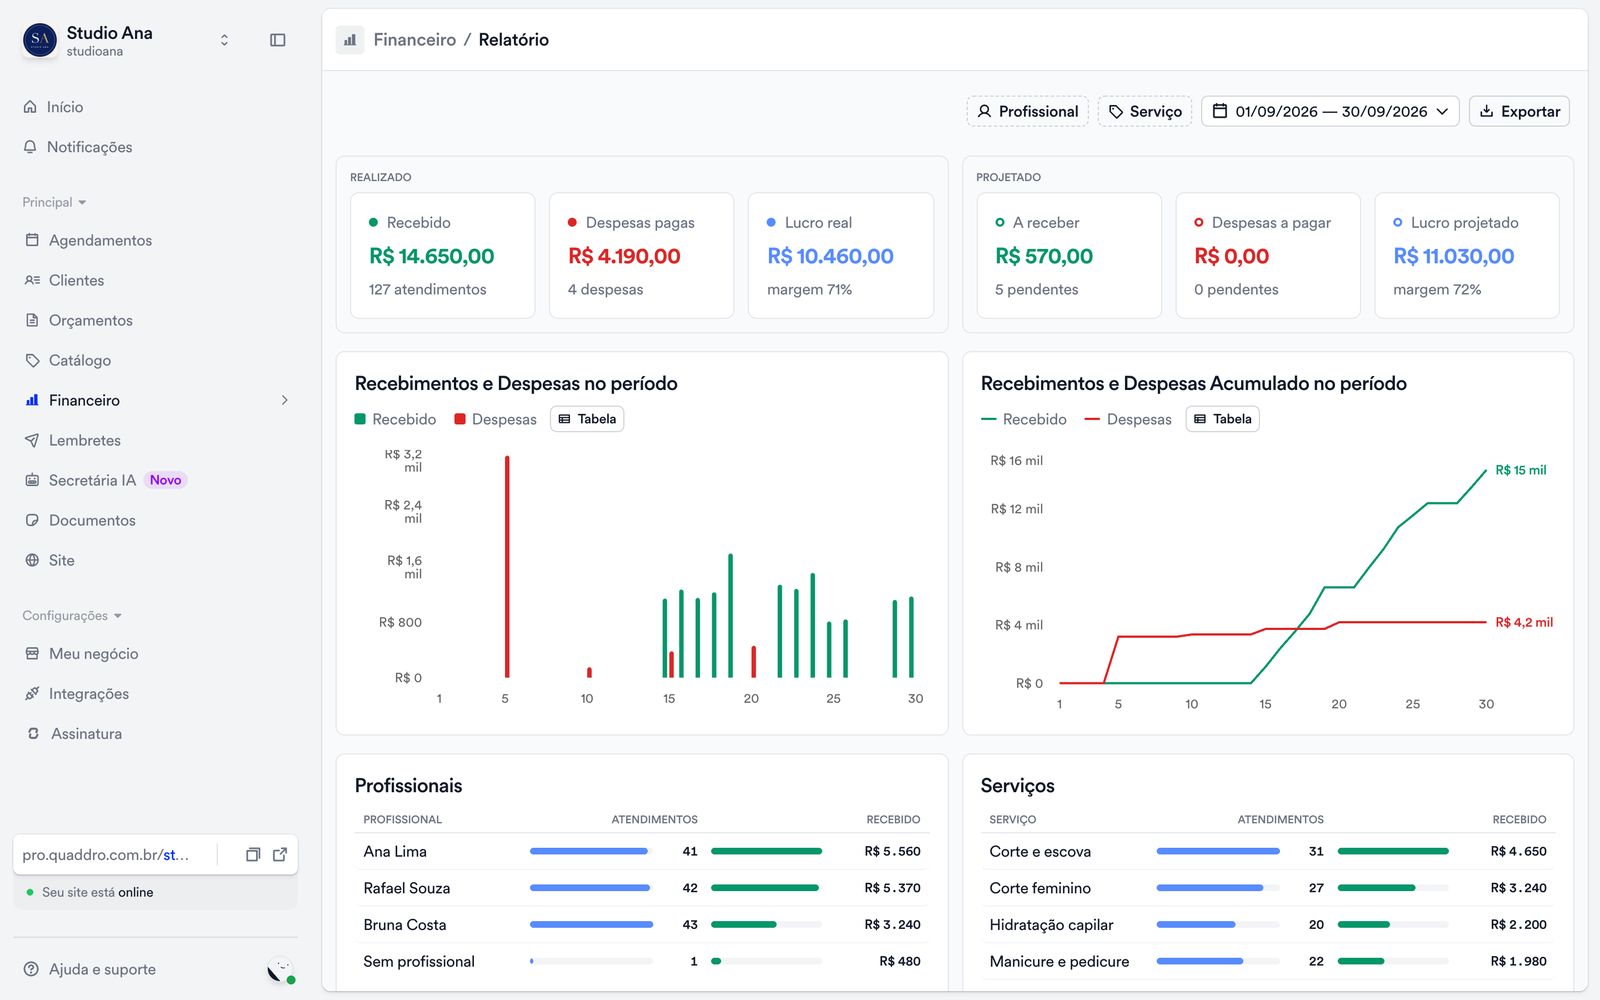Click Ana Lima's atendimentos progress bar
The width and height of the screenshot is (1600, 1000).
click(x=590, y=851)
